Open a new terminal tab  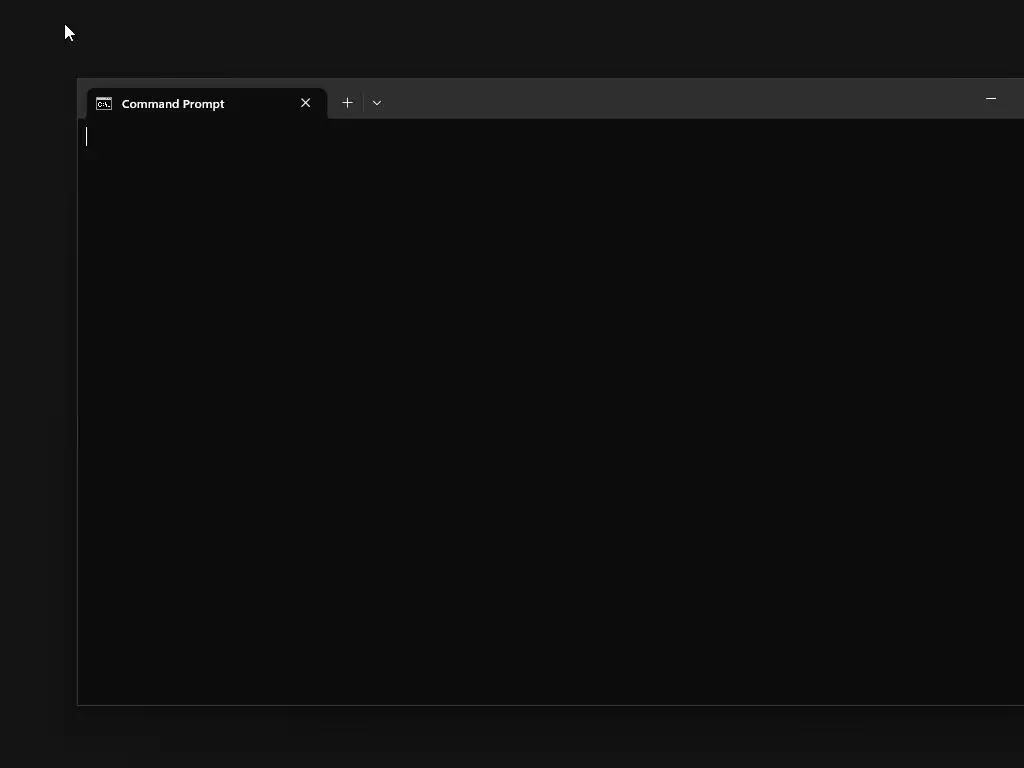(x=347, y=103)
